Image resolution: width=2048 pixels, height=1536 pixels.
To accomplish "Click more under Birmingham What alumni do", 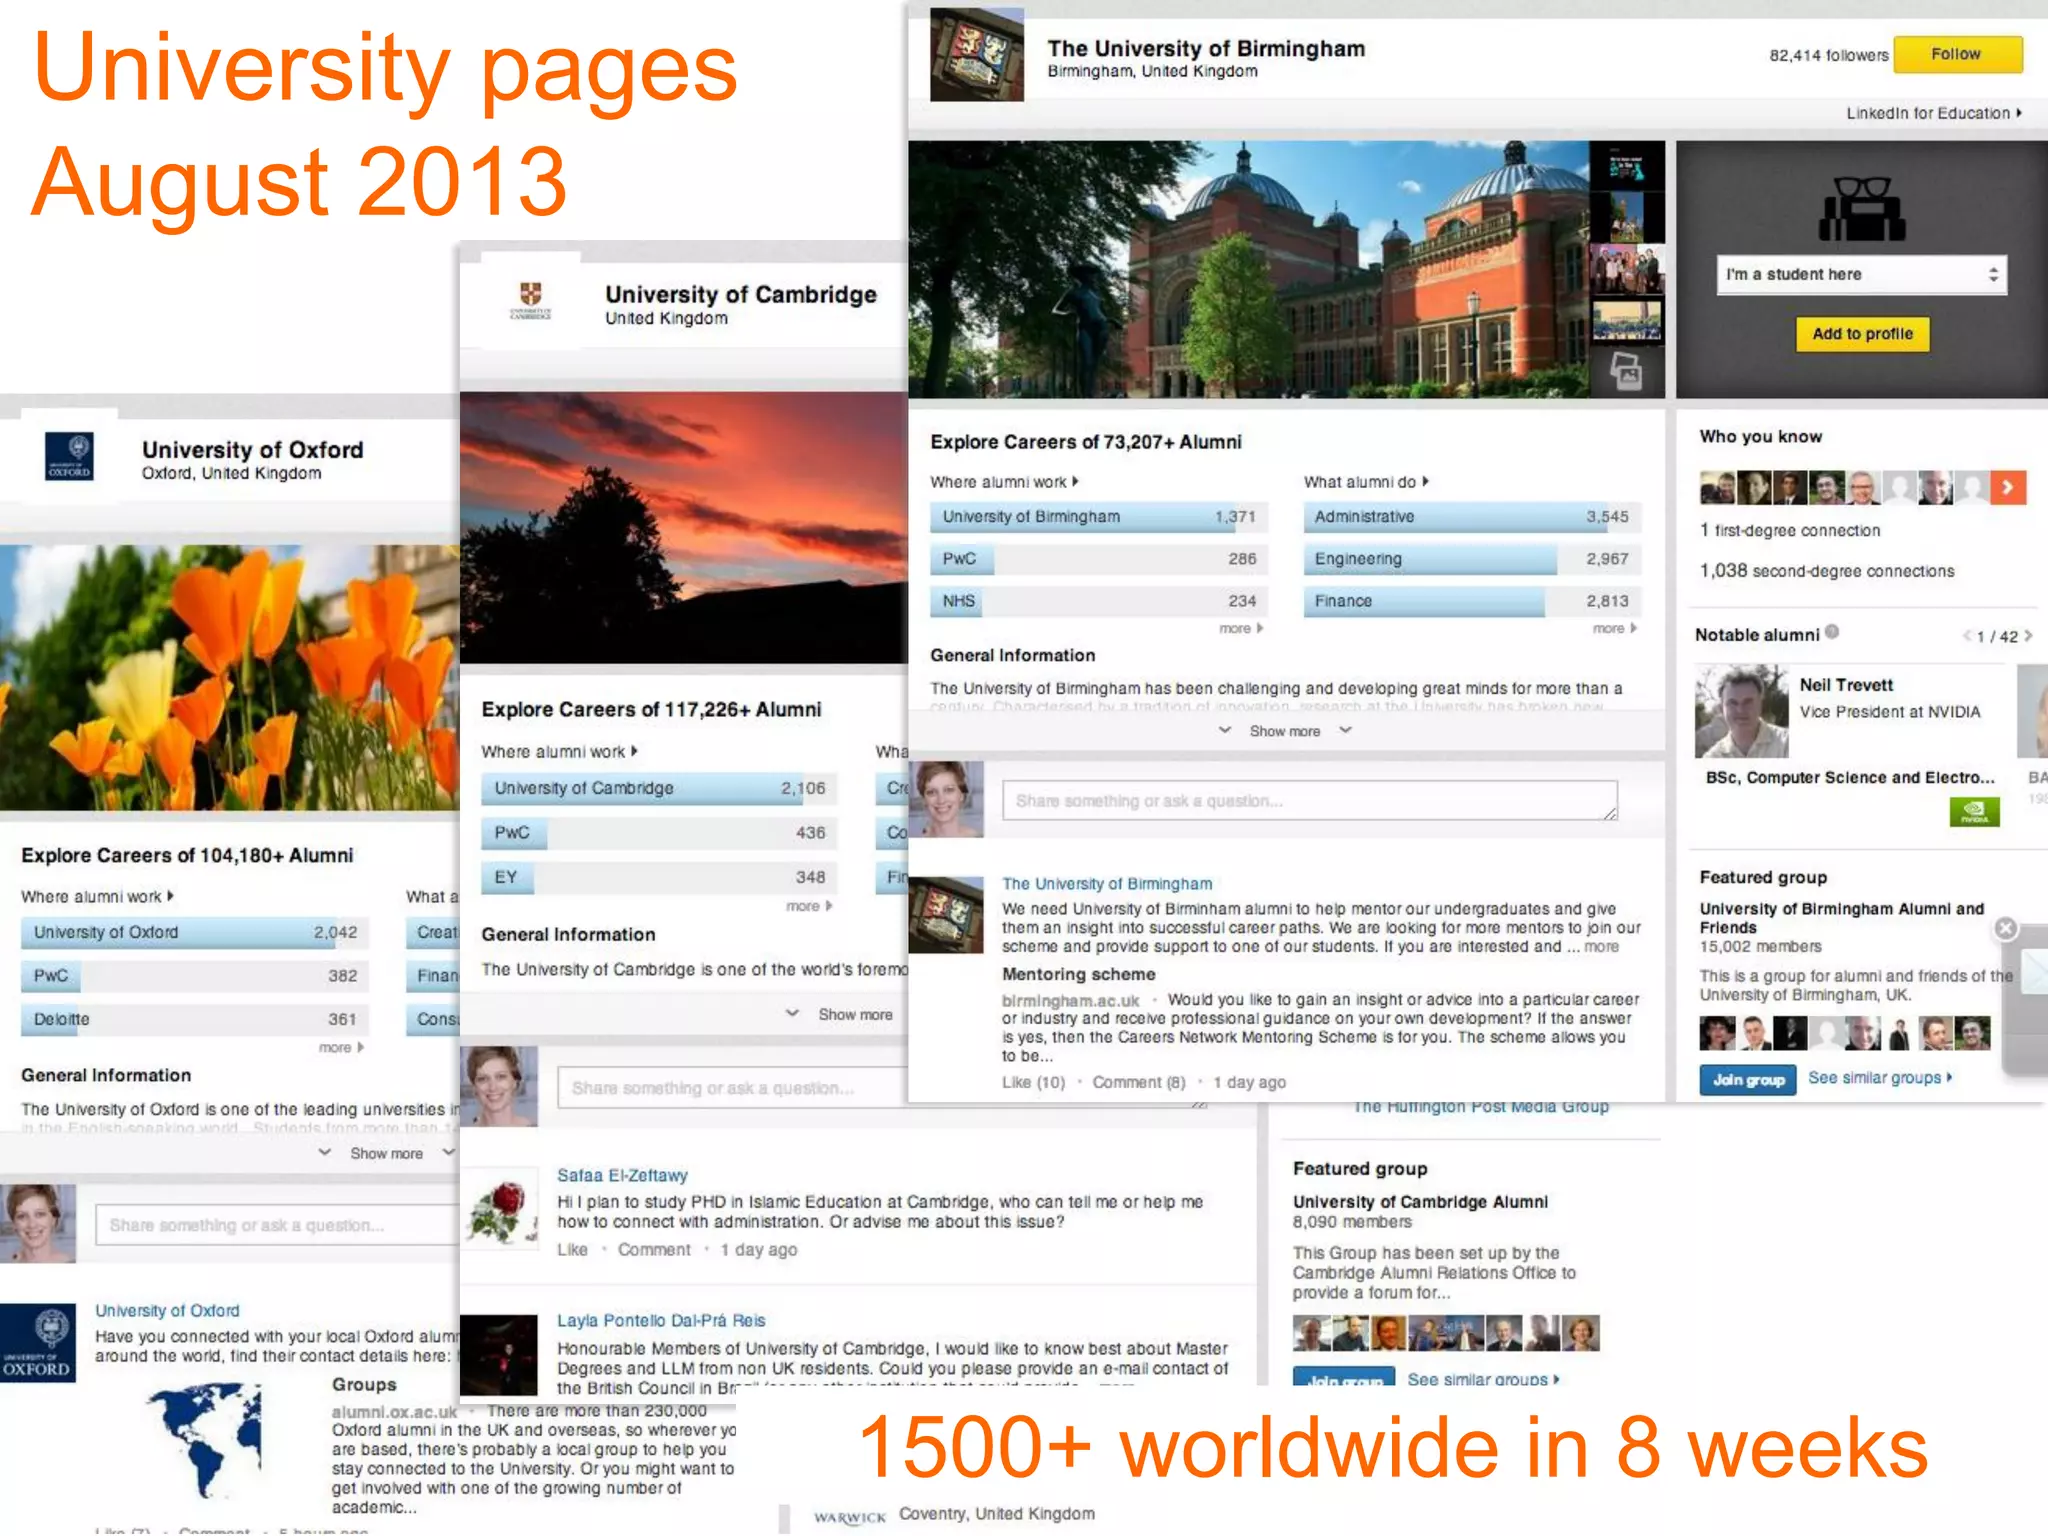I will click(x=1615, y=629).
